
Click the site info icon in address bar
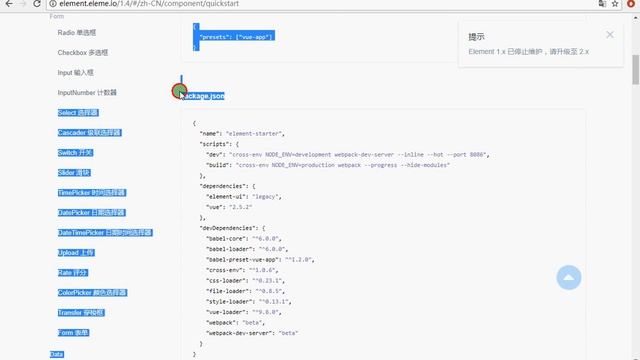coord(53,4)
